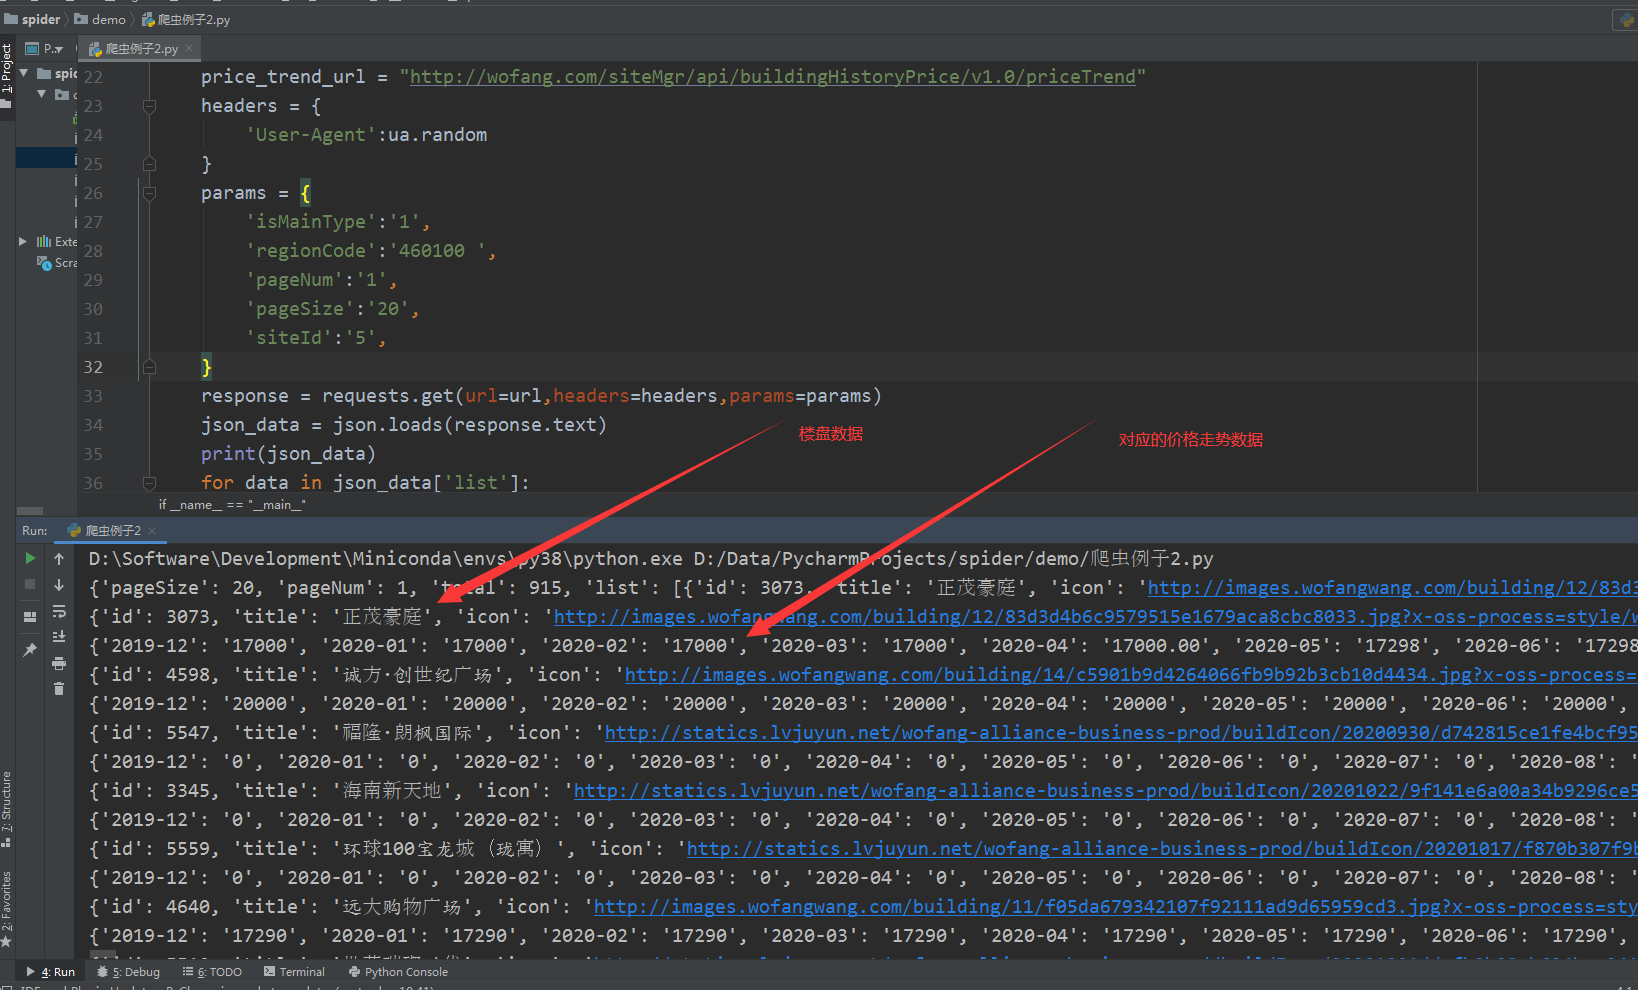This screenshot has height=990, width=1638.
Task: Collapse the demo folder node
Action: coord(42,94)
